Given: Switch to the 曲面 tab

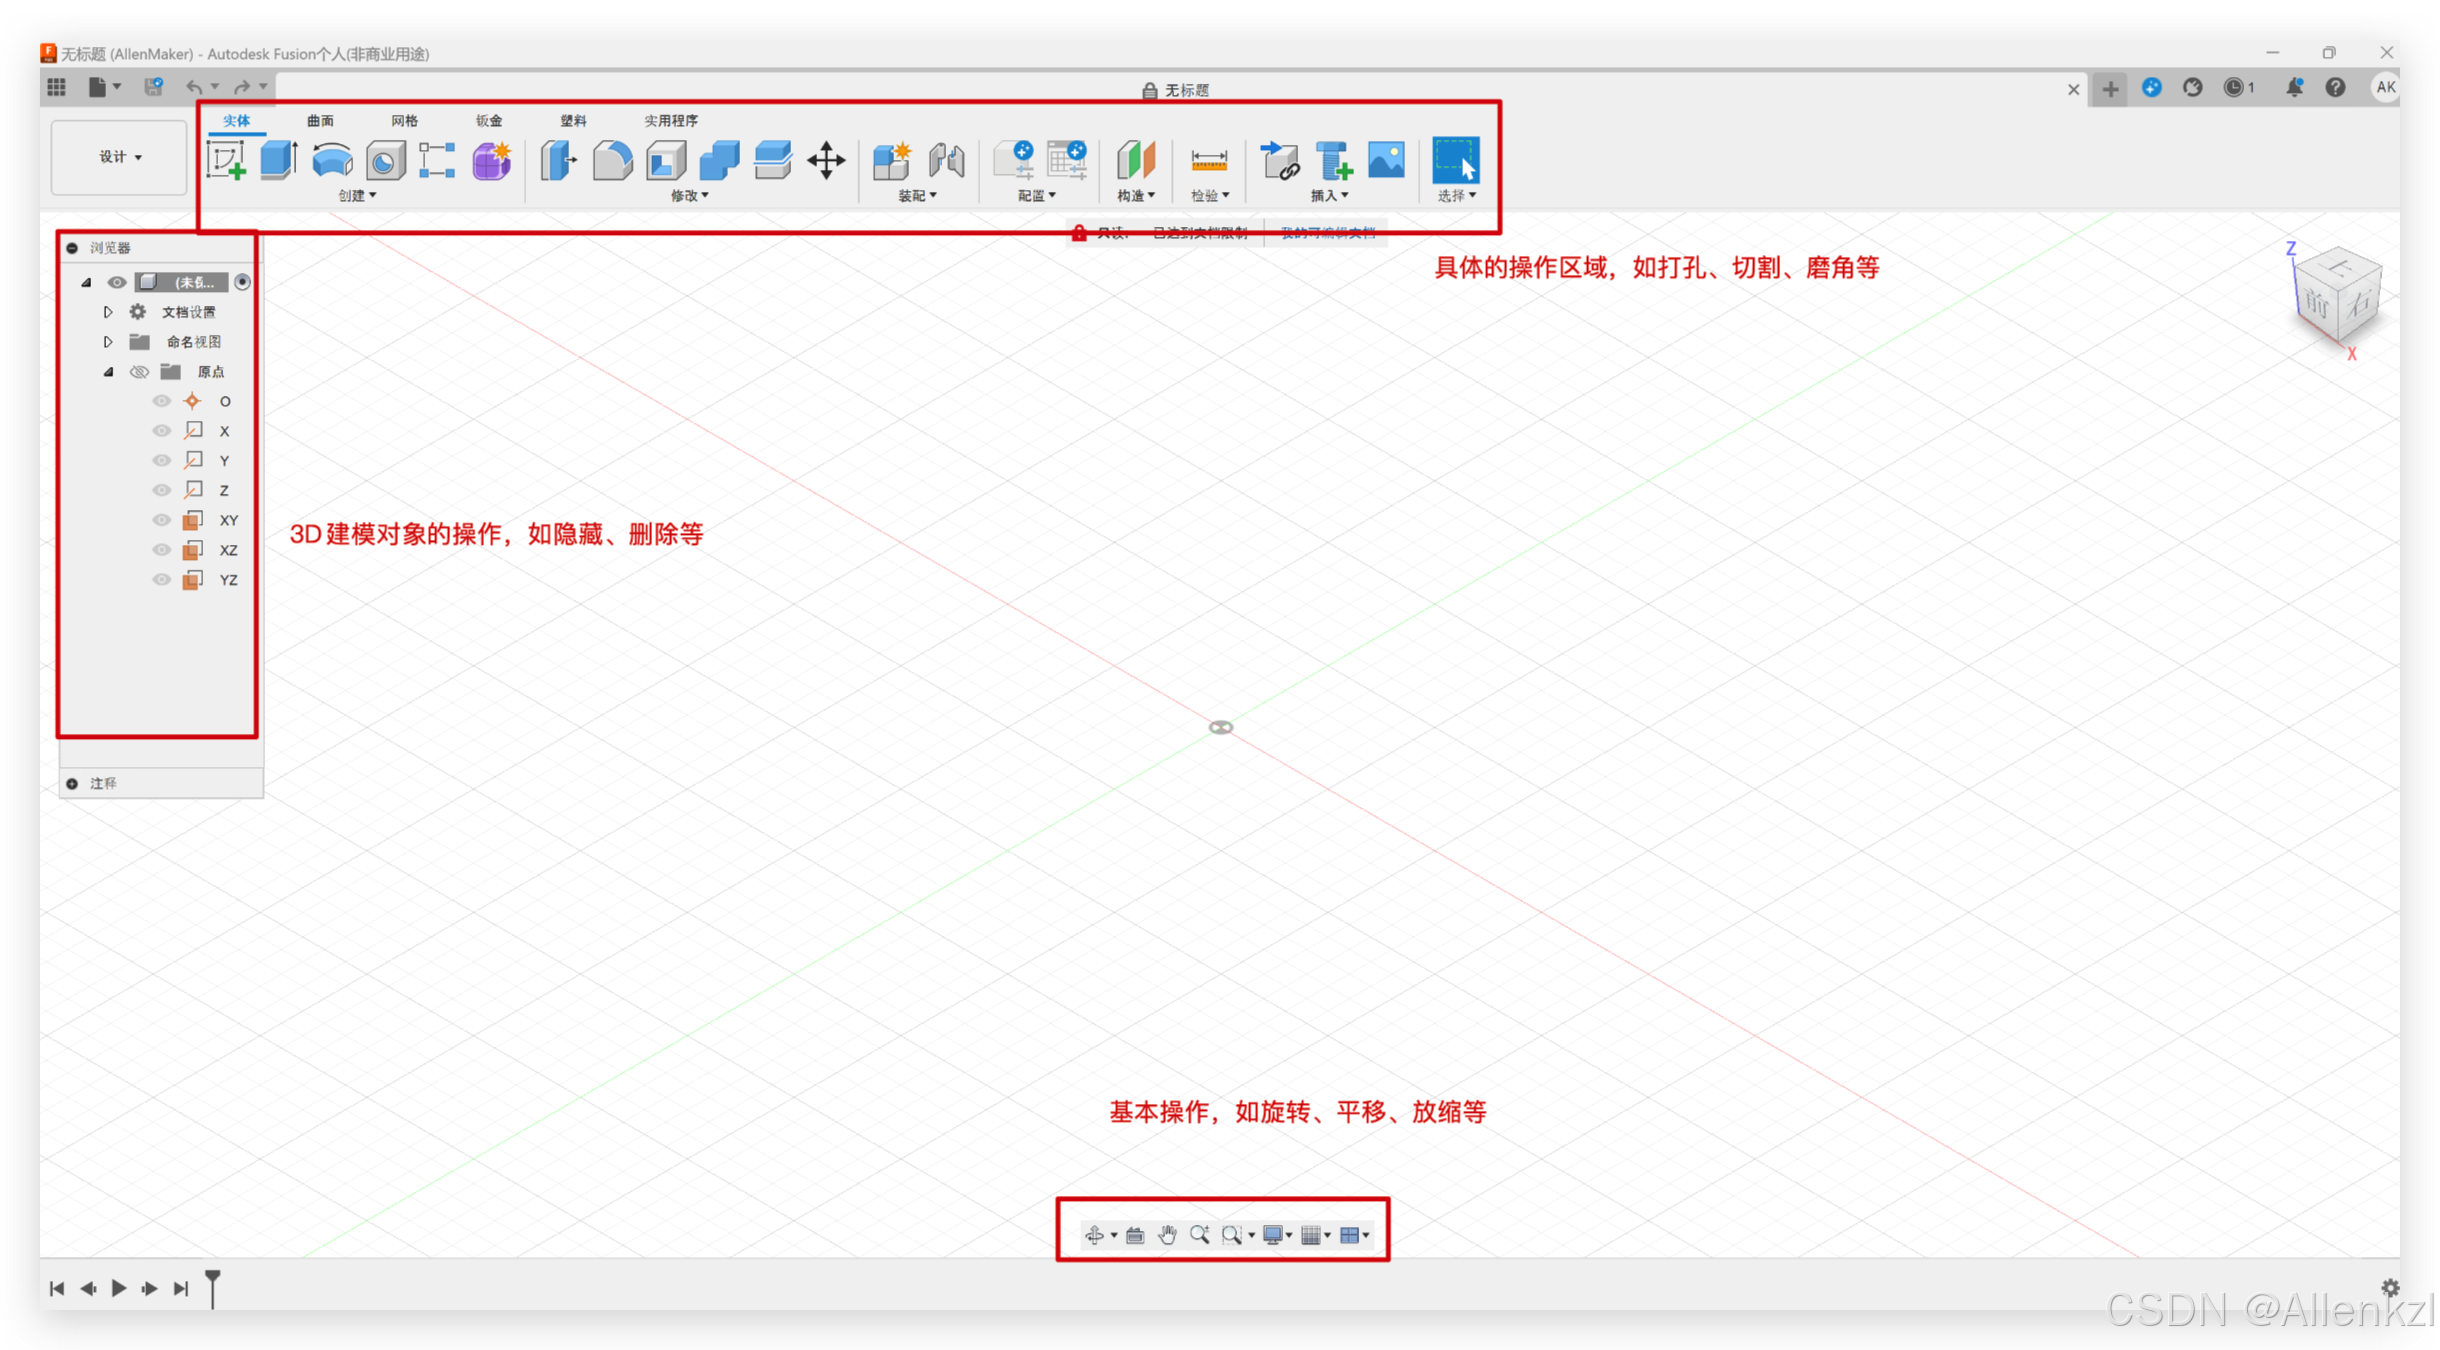Looking at the screenshot, I should (x=320, y=121).
